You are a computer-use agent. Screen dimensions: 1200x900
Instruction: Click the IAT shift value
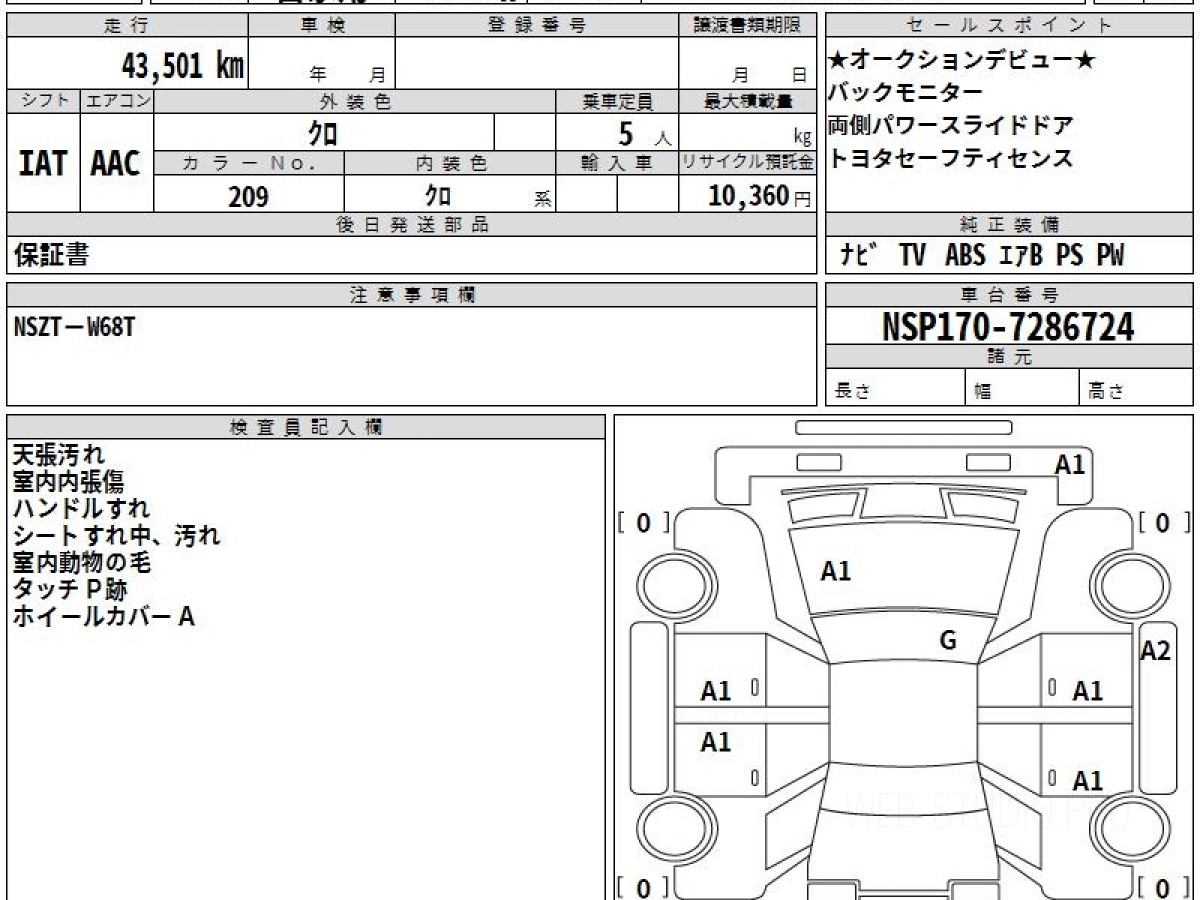43,163
